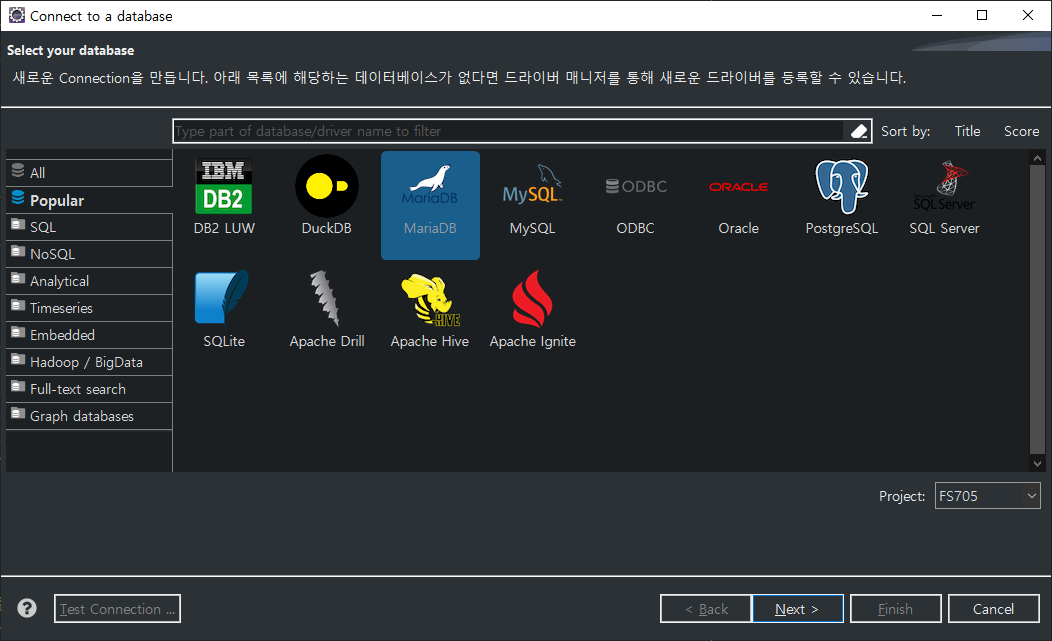Screen dimensions: 1052x641
Task: Open the Hadoop / BigData category
Action: click(89, 362)
